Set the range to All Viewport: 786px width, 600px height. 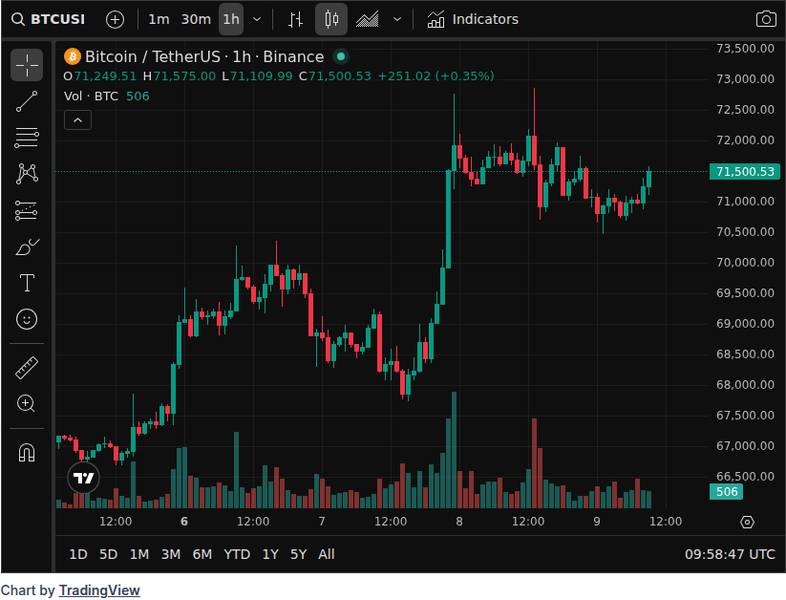(326, 554)
